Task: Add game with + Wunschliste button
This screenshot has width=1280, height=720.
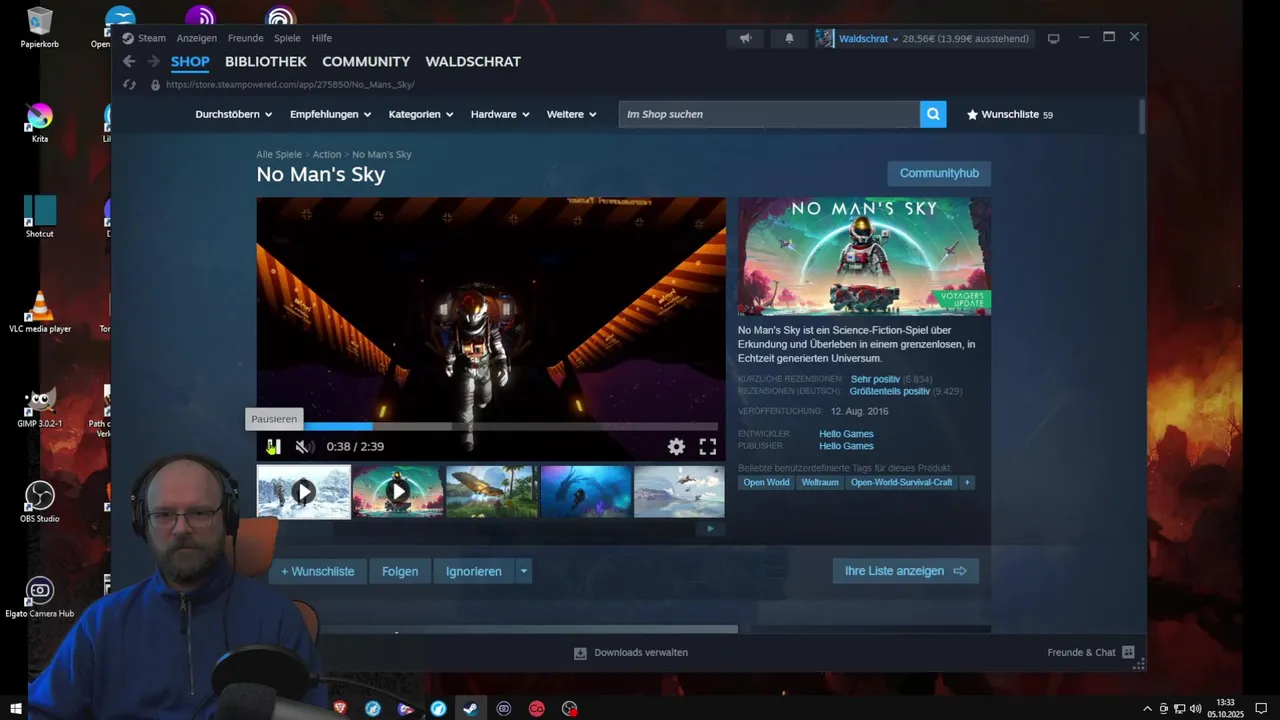Action: click(x=318, y=571)
